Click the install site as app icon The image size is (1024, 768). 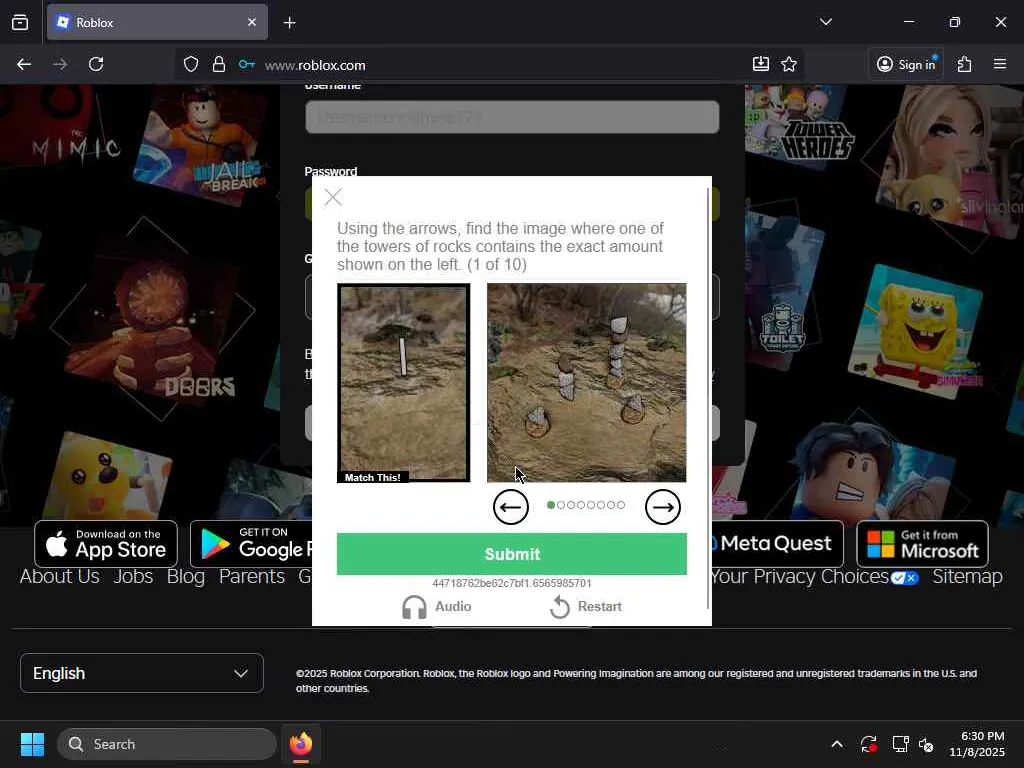coord(761,64)
